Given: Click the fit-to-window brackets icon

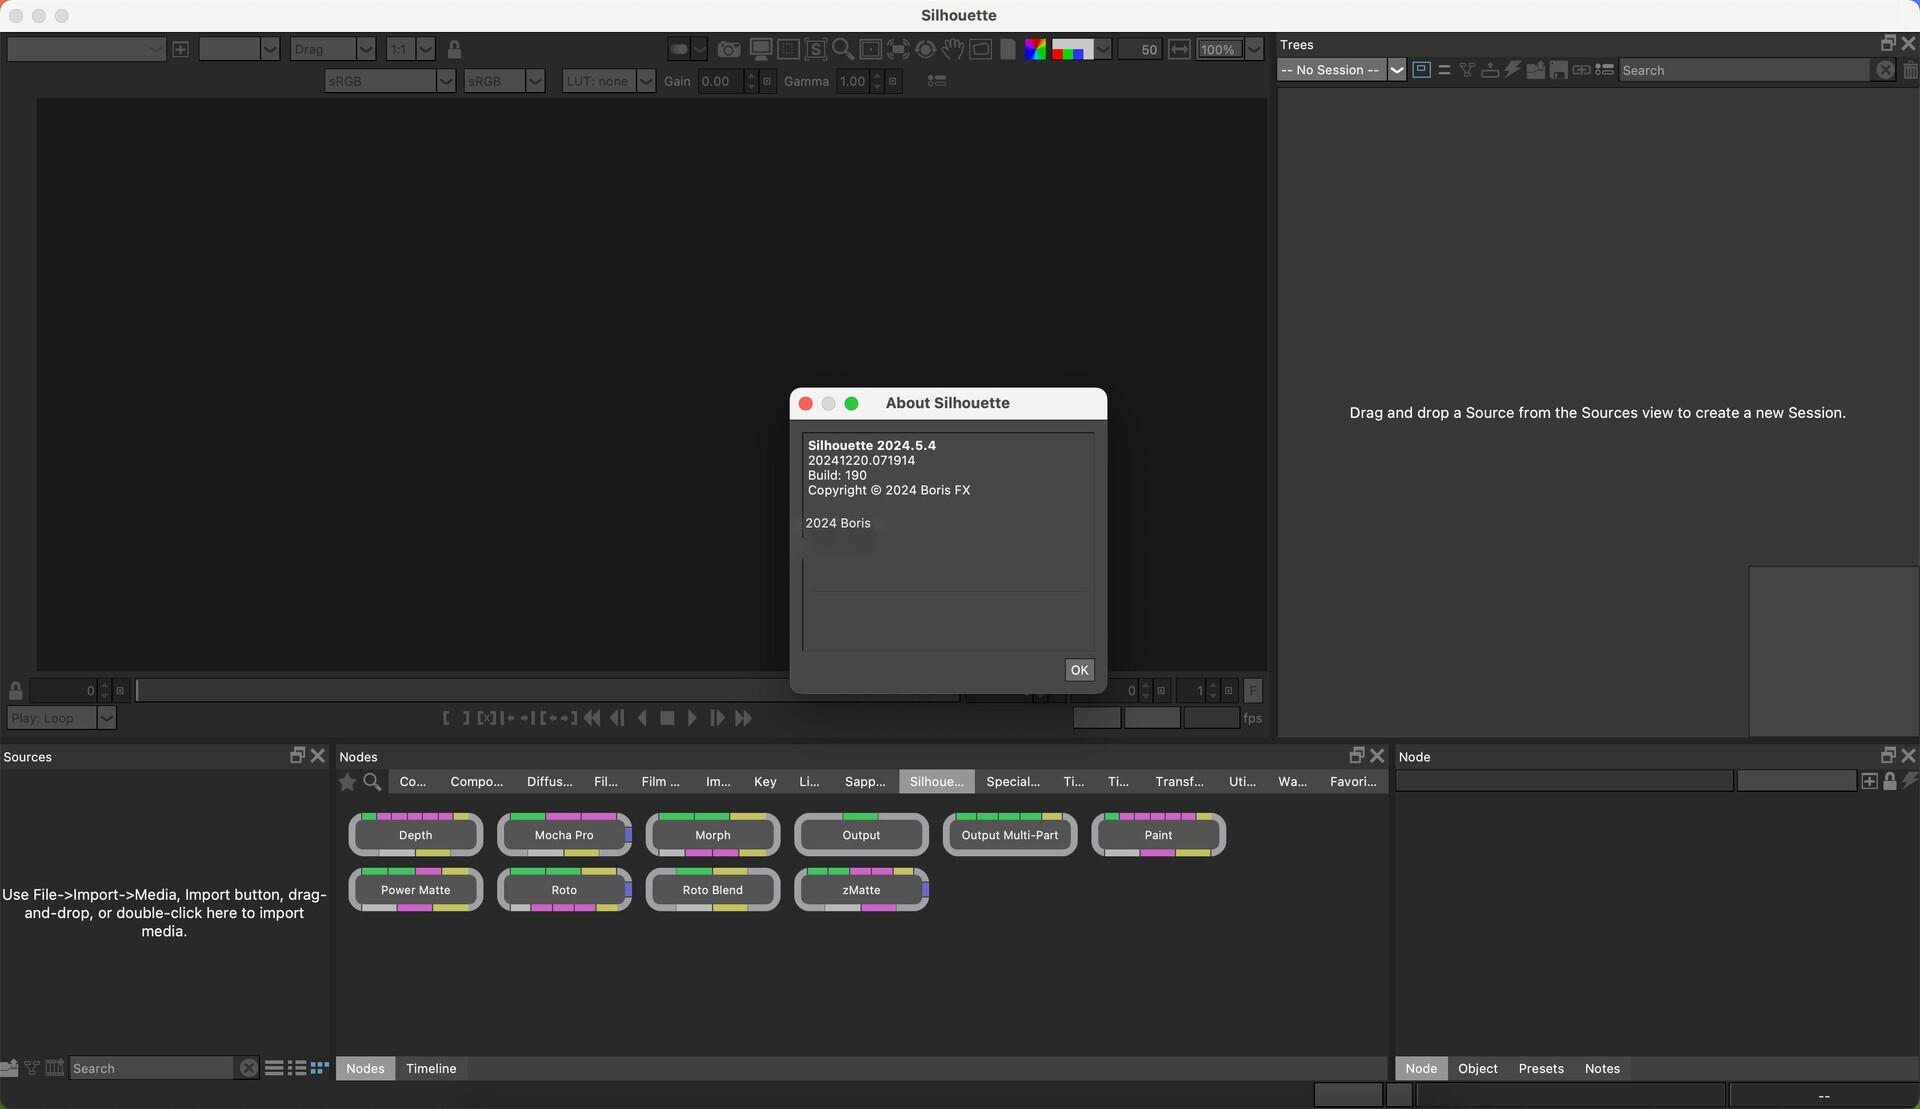Looking at the screenshot, I should [x=898, y=49].
